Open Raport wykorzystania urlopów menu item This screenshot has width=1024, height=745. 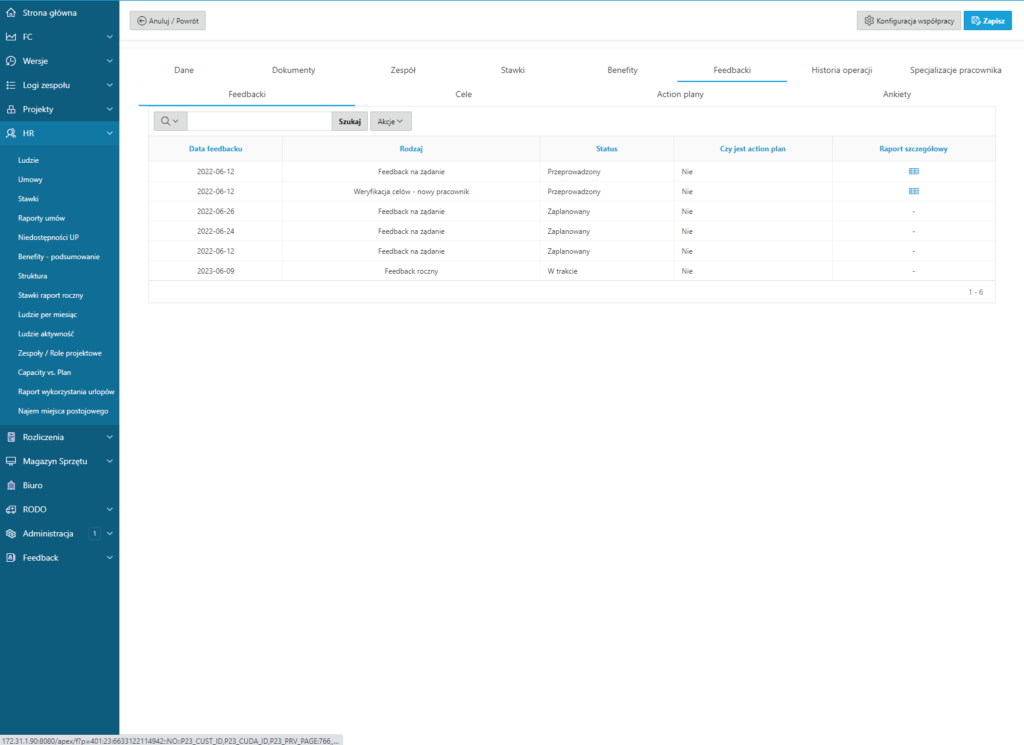(66, 392)
